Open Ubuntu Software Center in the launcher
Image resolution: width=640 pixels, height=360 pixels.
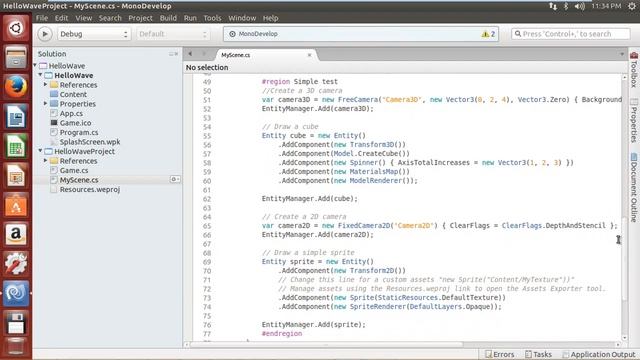[16, 205]
